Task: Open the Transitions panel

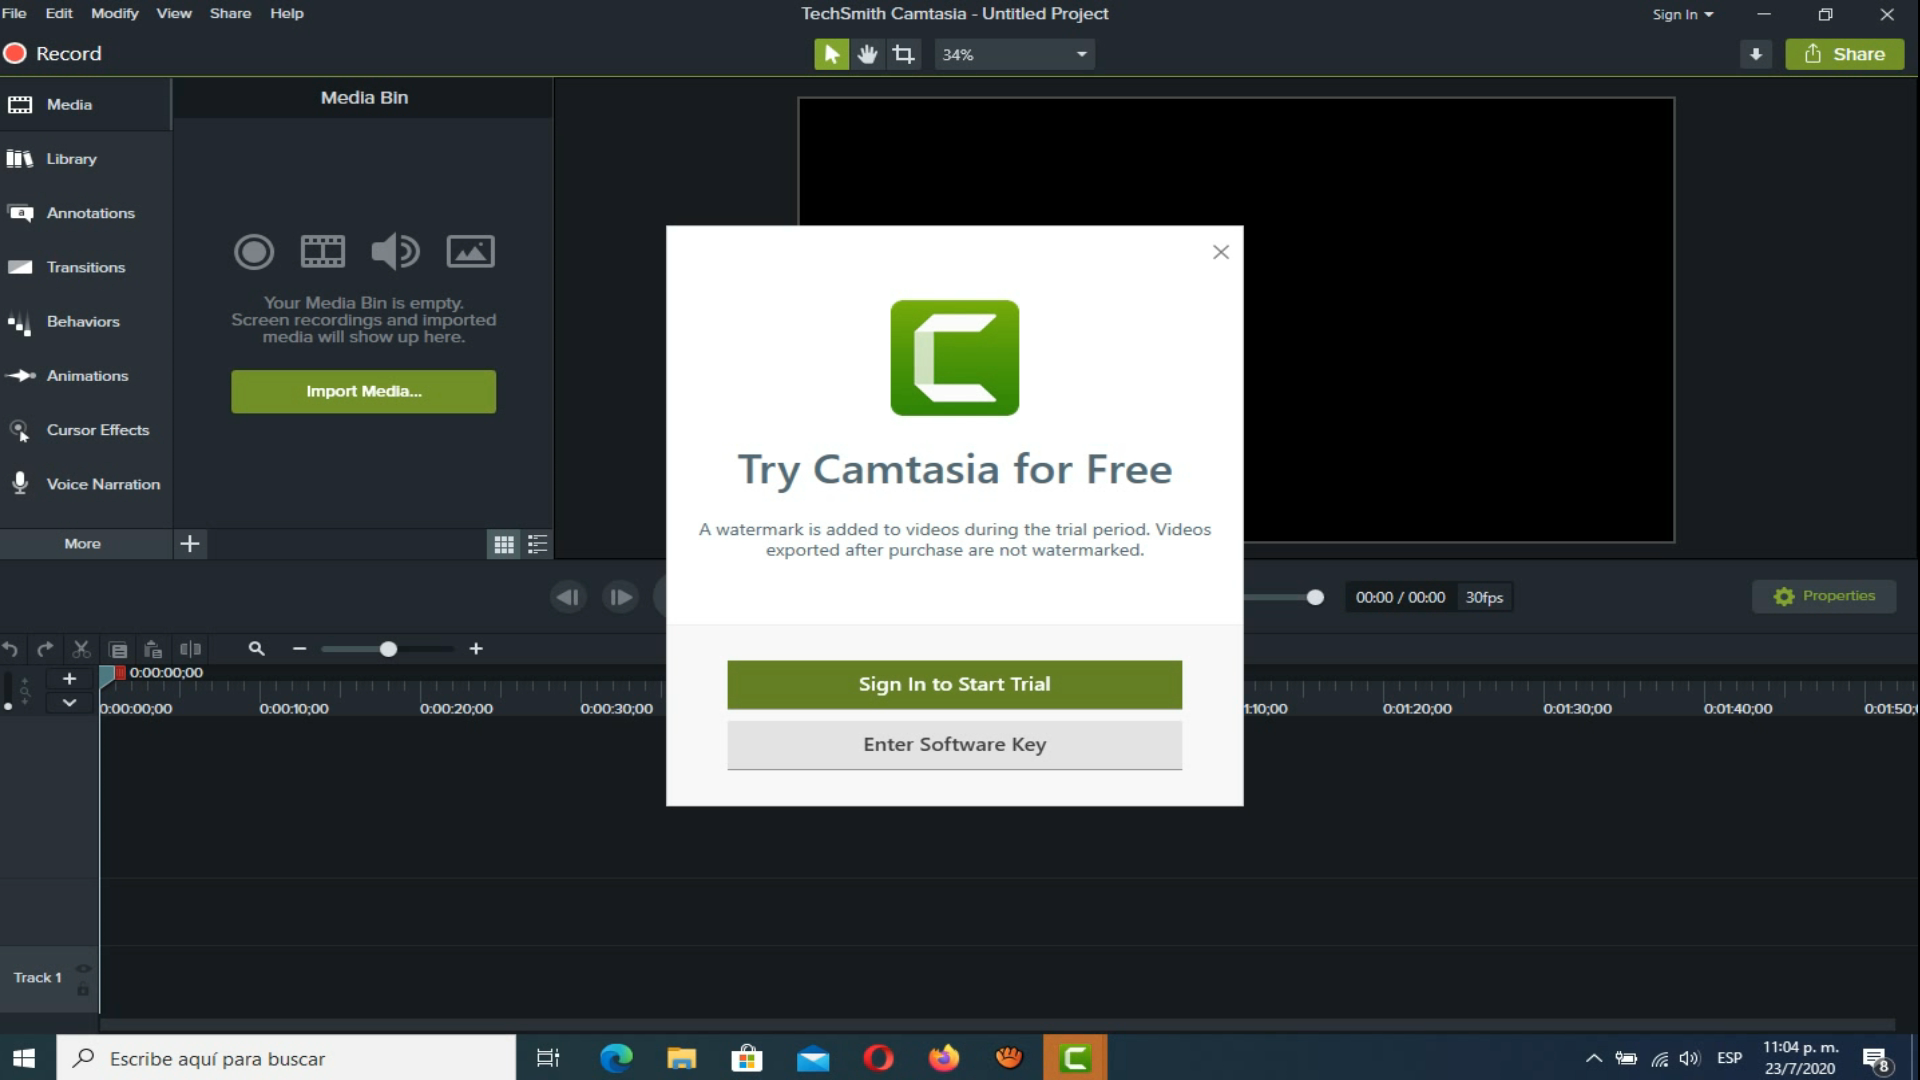Action: [85, 267]
